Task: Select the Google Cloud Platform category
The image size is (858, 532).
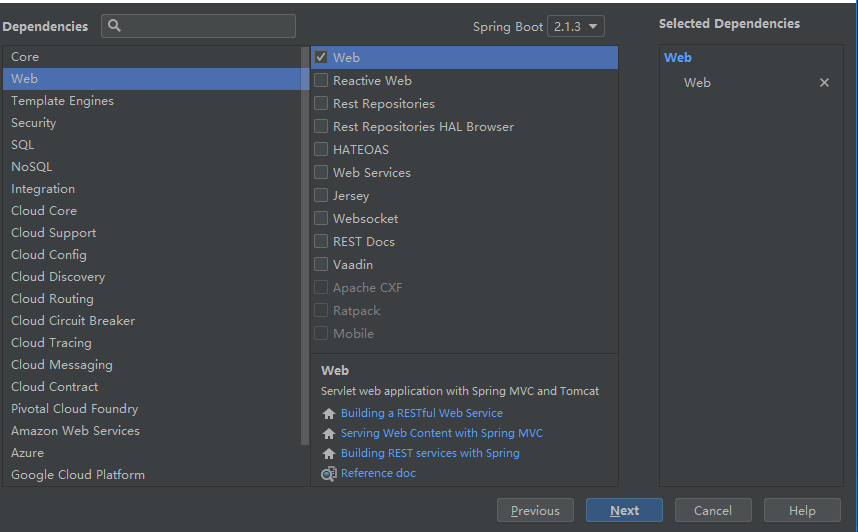Action: pos(152,475)
